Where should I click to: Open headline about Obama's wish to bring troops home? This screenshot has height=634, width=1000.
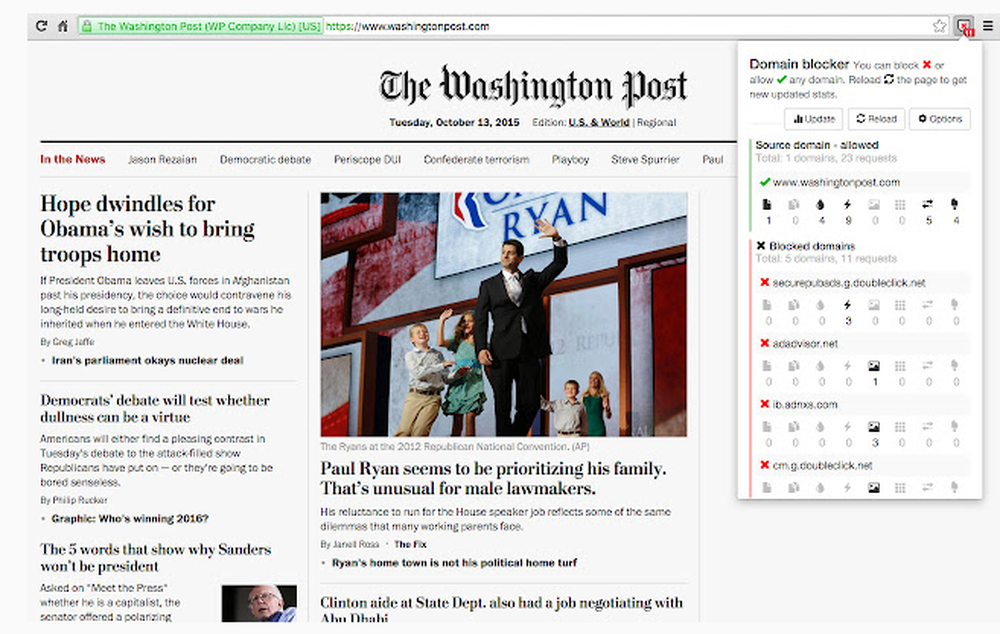click(147, 228)
